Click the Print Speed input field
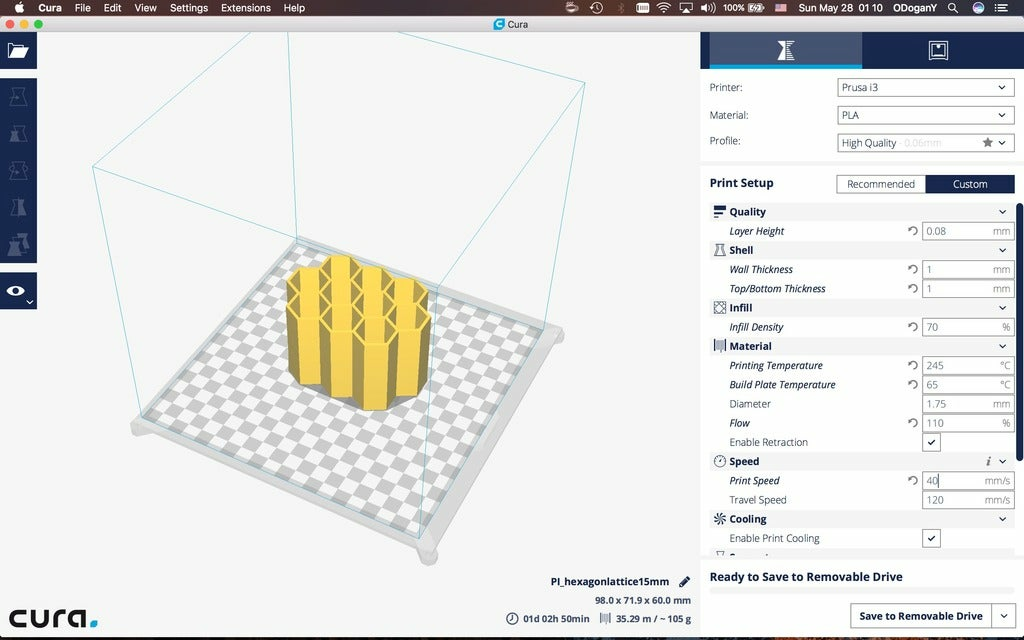The height and width of the screenshot is (640, 1024). [x=968, y=480]
